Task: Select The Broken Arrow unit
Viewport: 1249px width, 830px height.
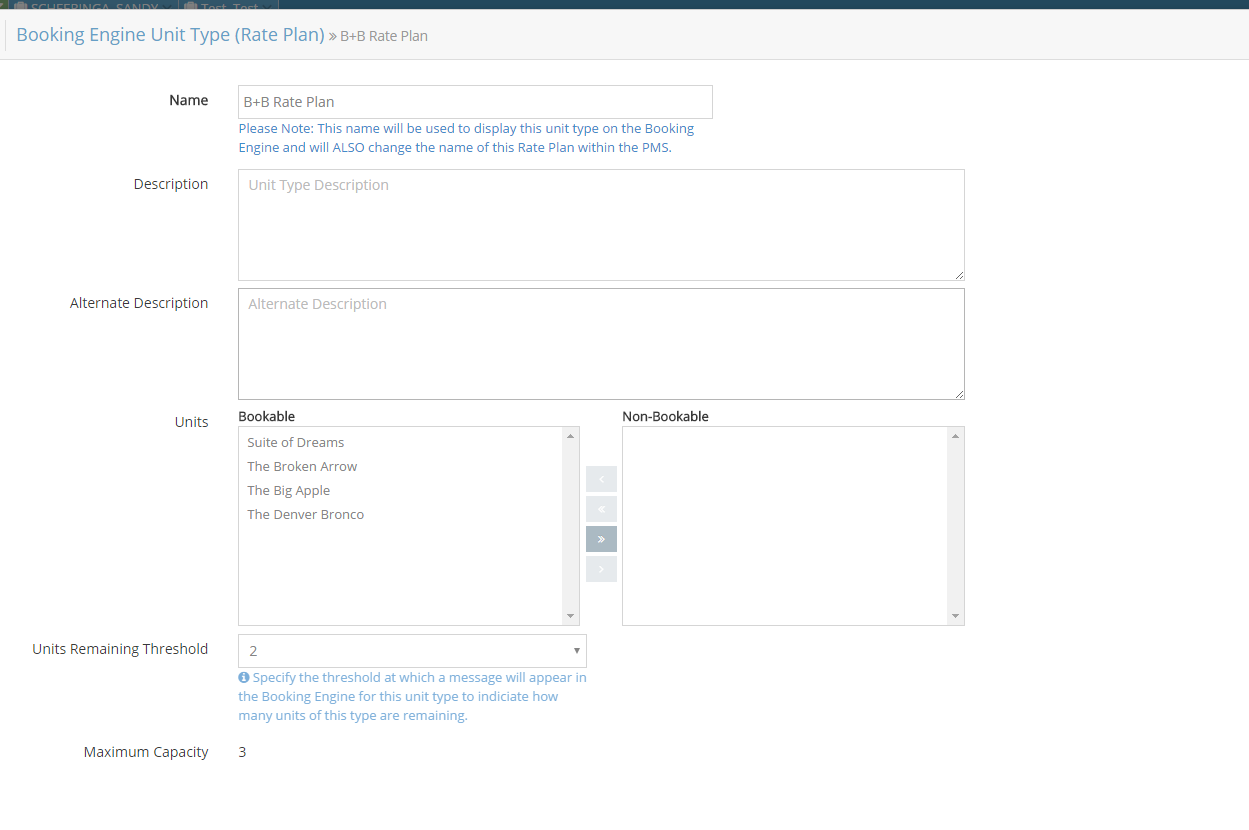Action: point(302,467)
